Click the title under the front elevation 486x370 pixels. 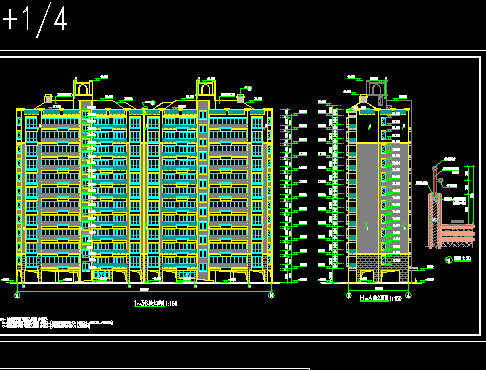tap(155, 303)
